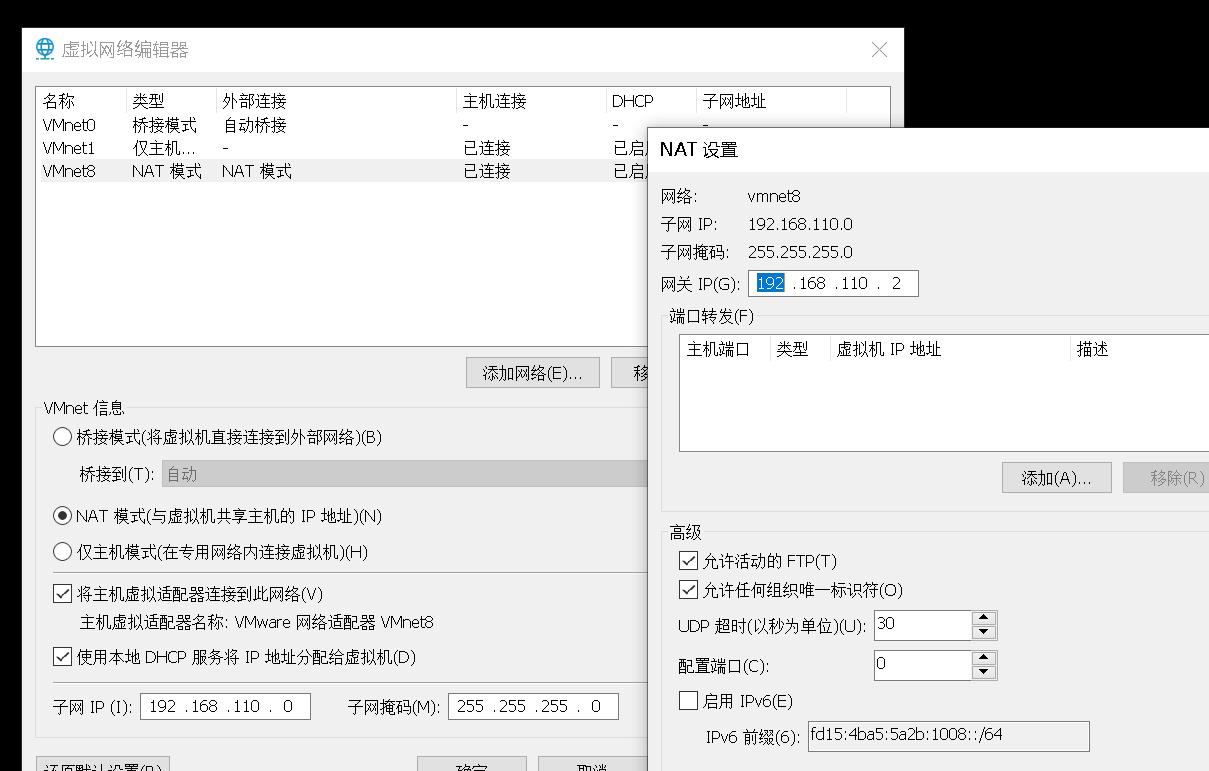Select the VMnet0 row in network list

(342, 125)
